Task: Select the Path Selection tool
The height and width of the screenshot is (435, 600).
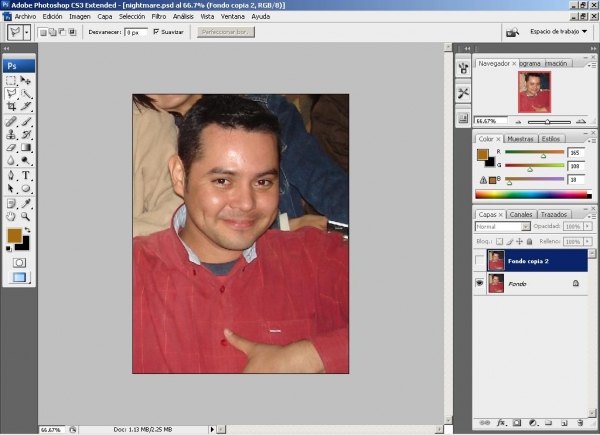Action: point(11,188)
